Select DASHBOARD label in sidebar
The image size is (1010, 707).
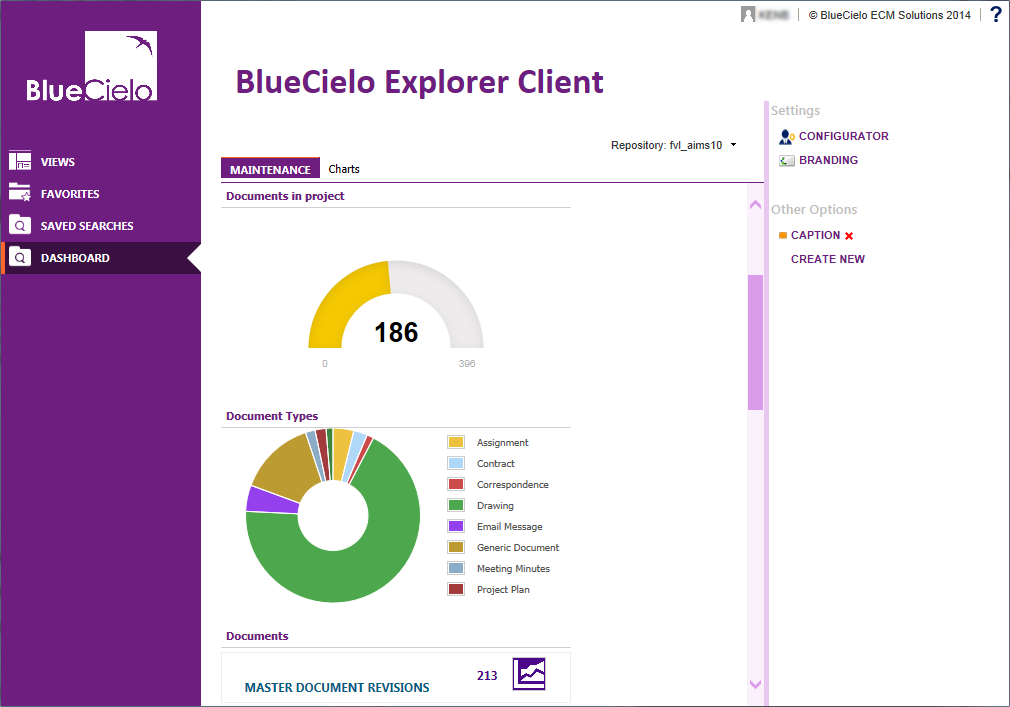pyautogui.click(x=75, y=258)
